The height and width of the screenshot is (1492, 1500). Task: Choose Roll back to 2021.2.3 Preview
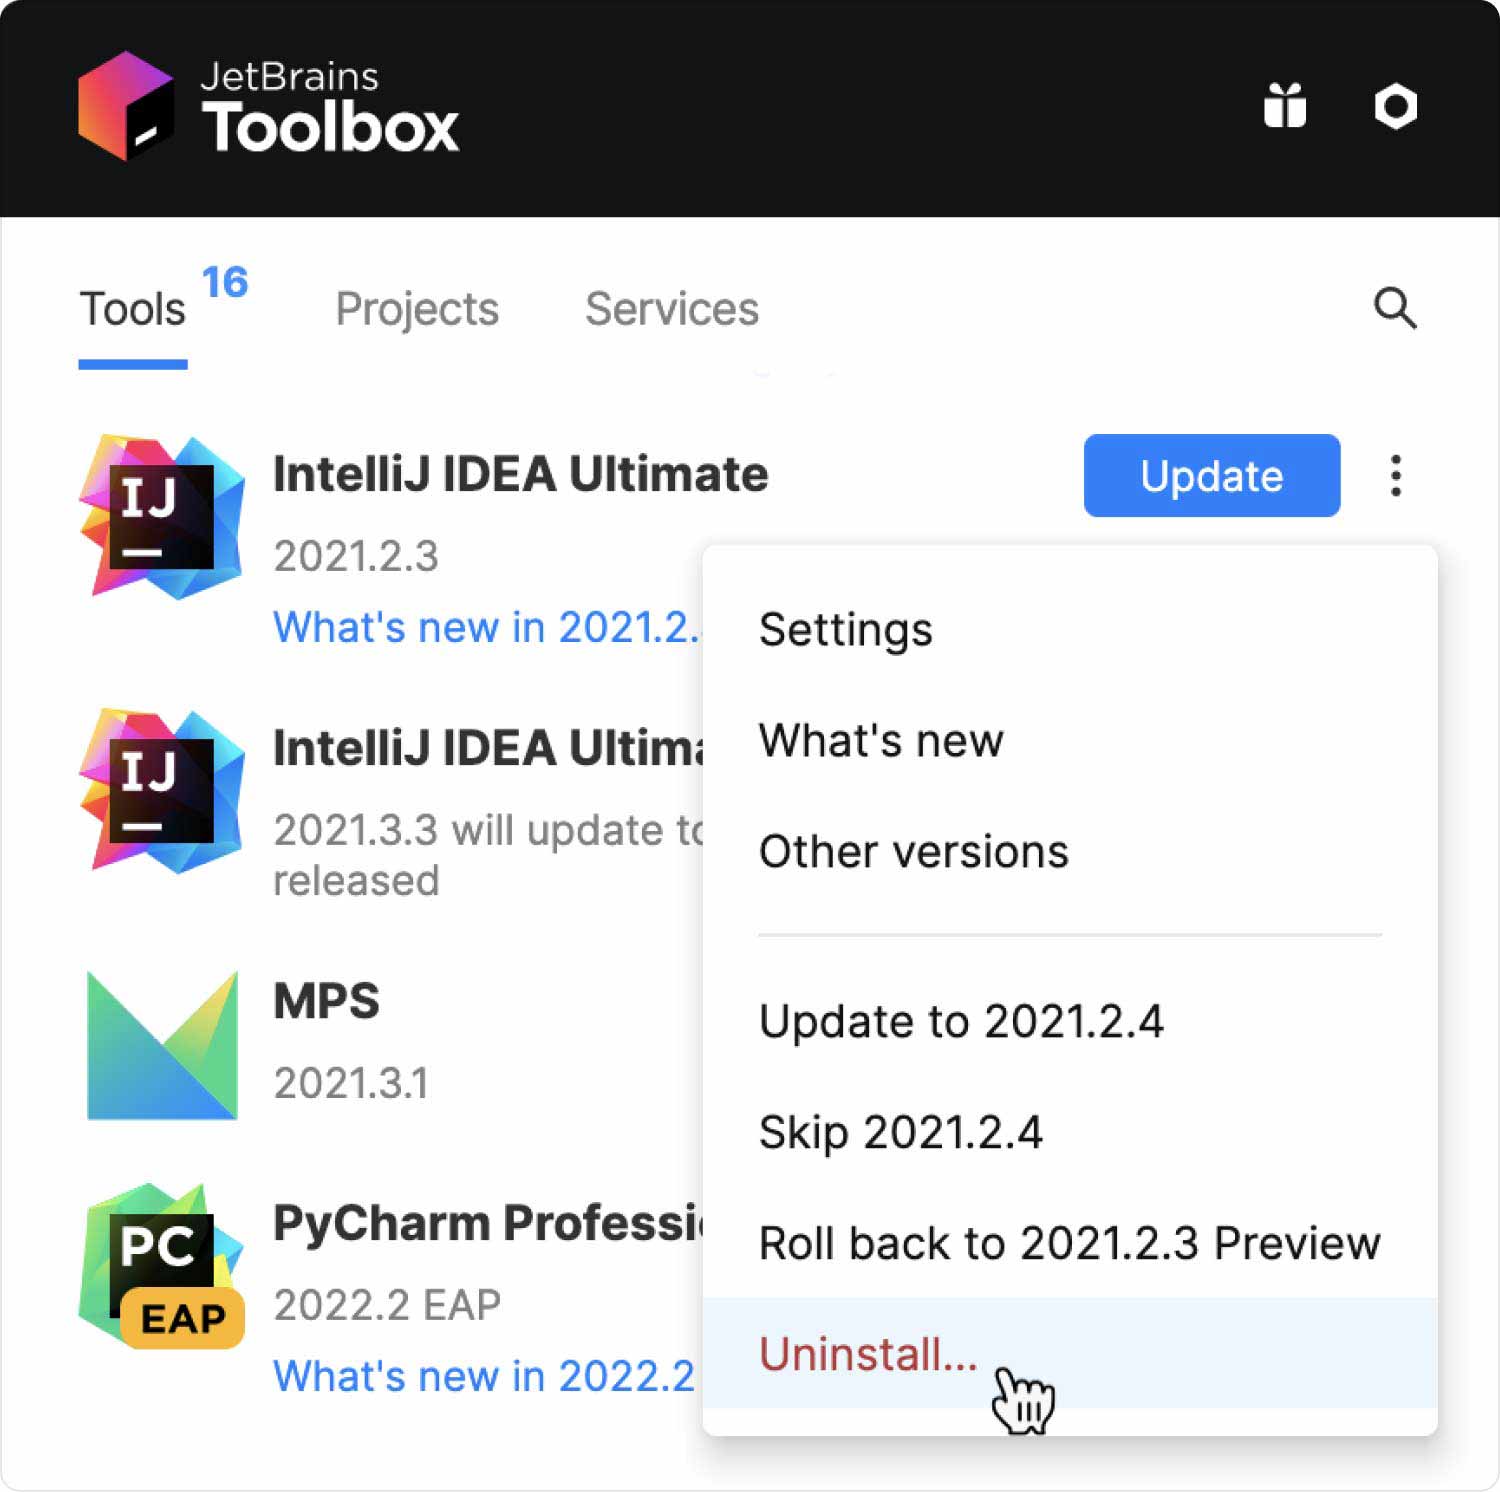(1069, 1244)
